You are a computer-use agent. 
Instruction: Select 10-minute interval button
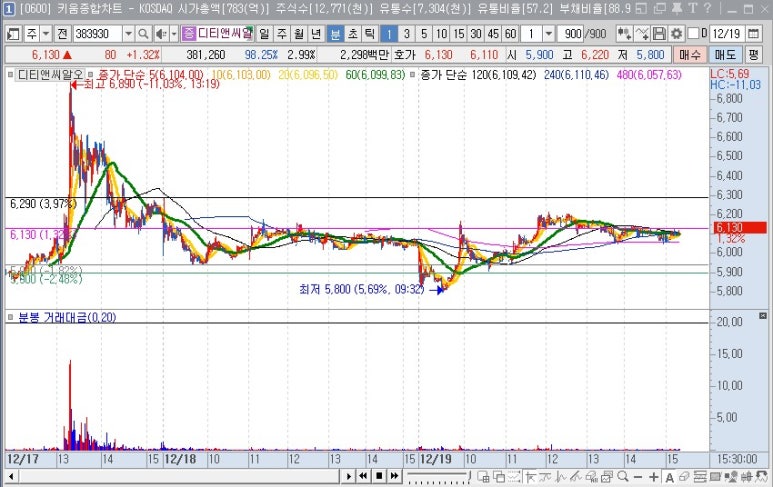[441, 34]
